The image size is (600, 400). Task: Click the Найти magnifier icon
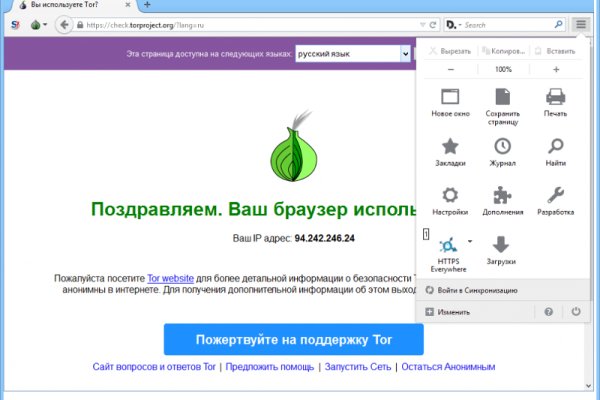555,147
